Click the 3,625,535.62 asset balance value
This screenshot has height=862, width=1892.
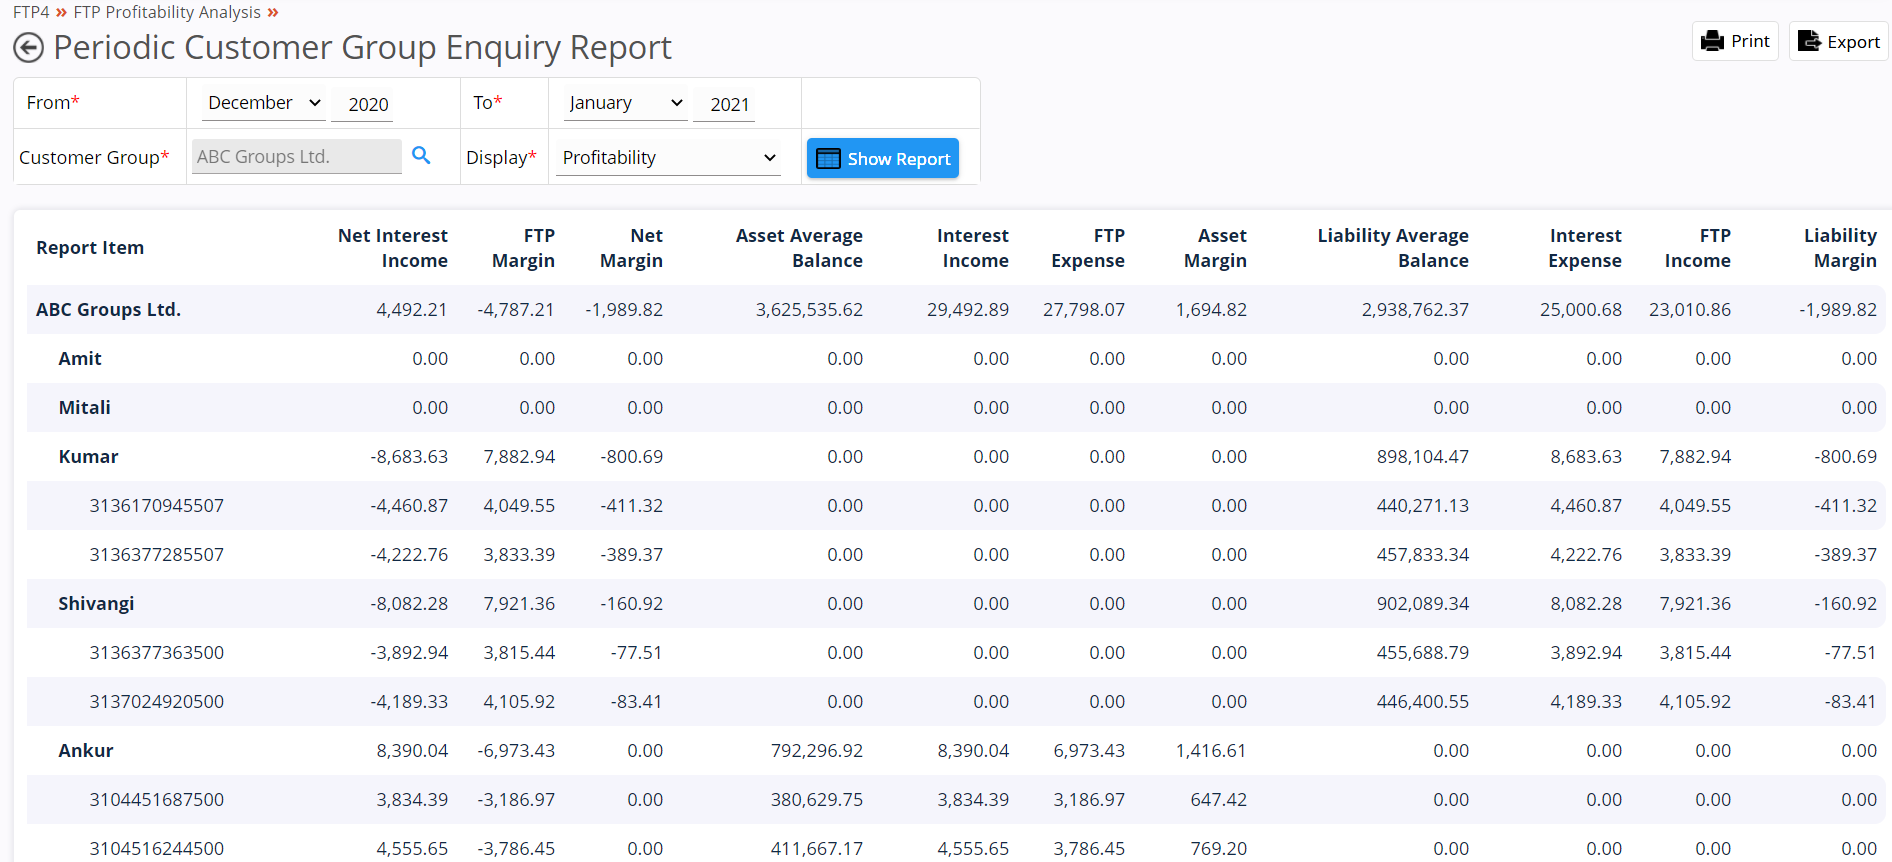coord(809,310)
